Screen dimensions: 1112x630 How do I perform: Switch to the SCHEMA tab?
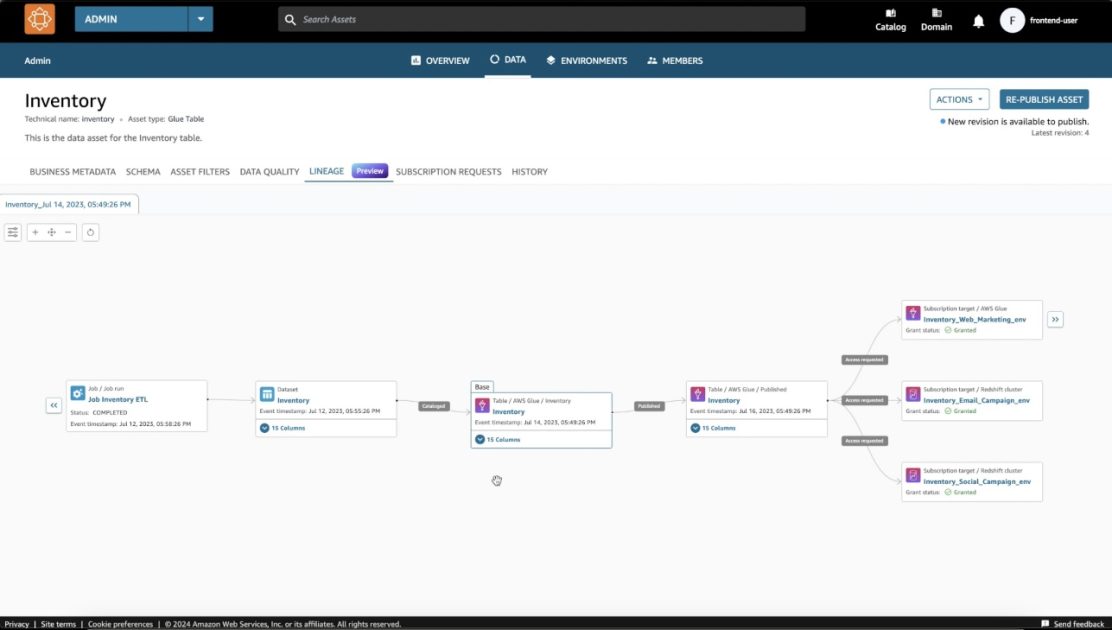[143, 171]
